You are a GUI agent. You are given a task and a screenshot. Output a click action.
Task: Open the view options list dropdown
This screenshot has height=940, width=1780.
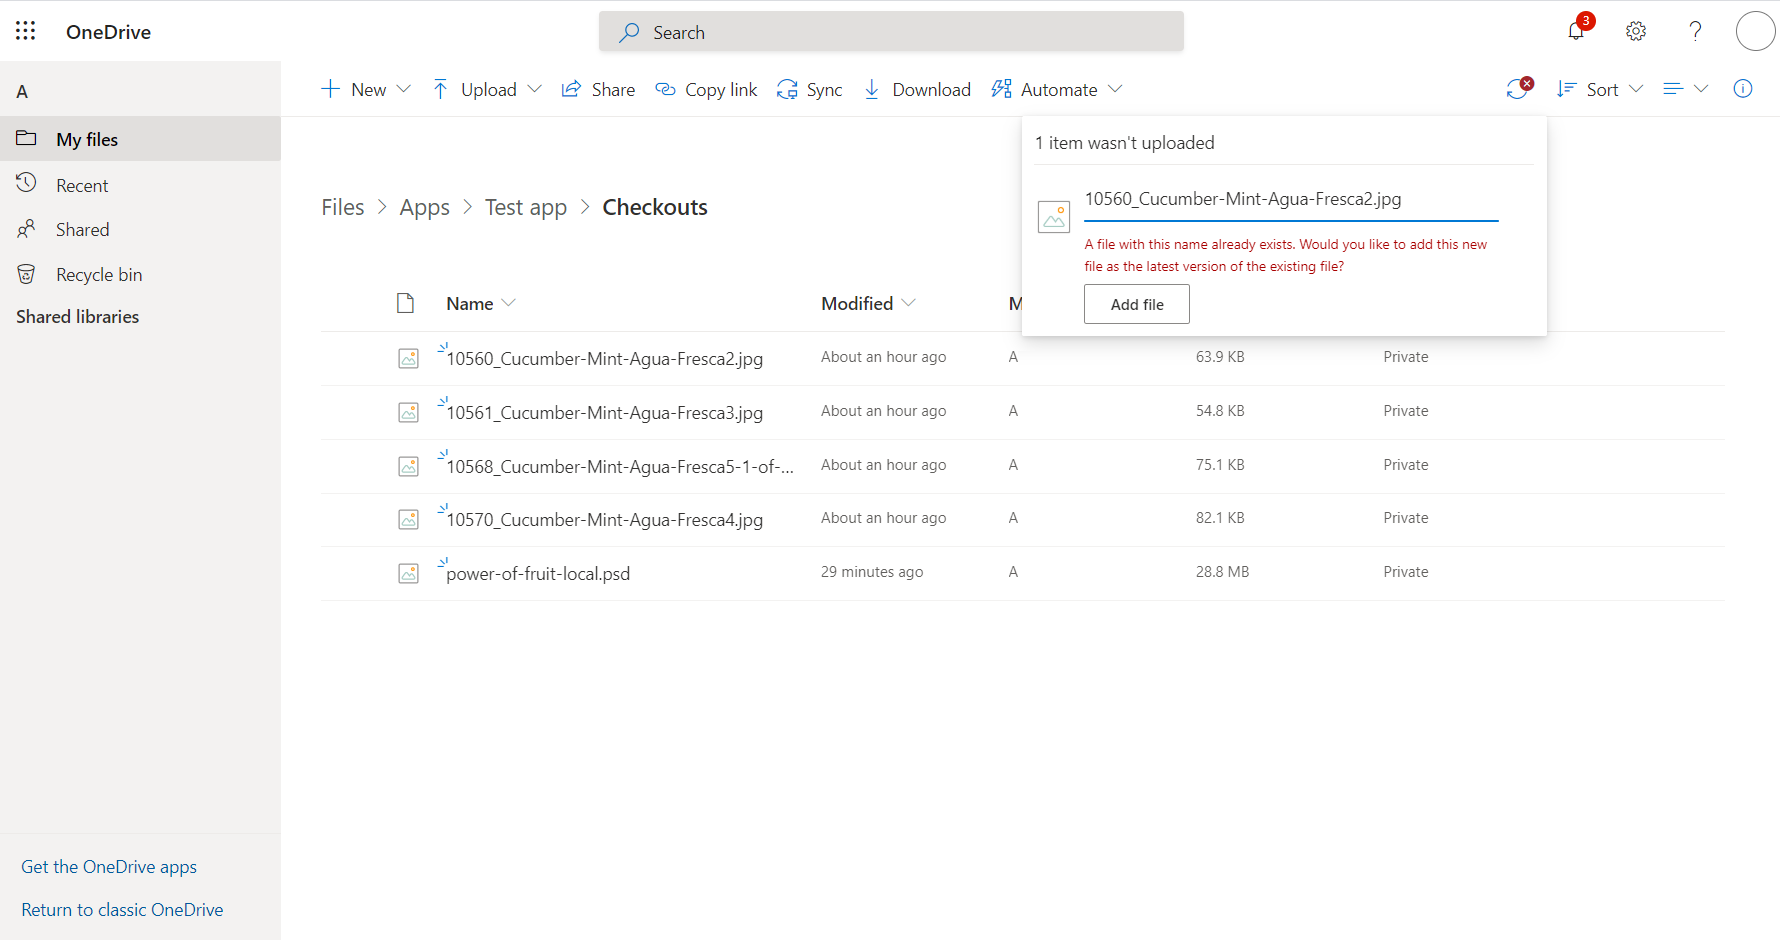[x=1686, y=89]
